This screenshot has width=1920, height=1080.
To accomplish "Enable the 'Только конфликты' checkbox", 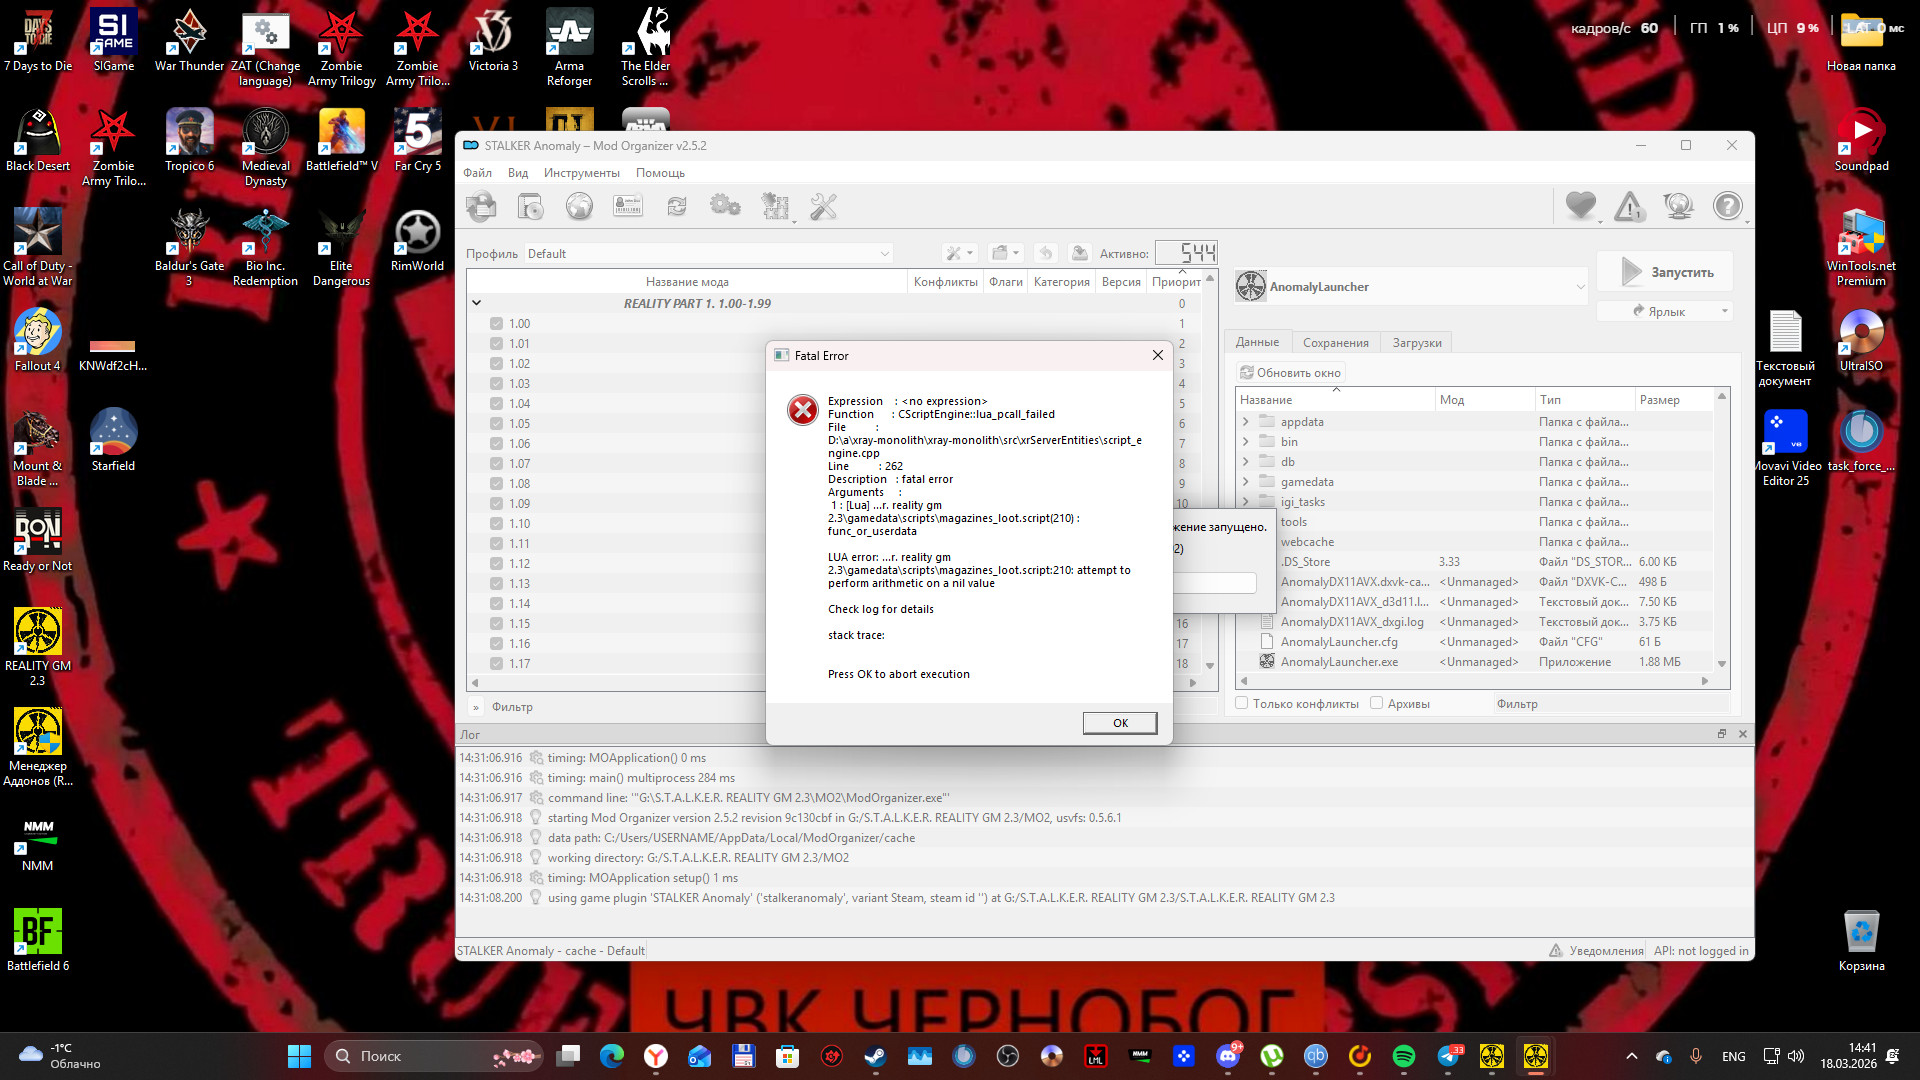I will coord(1242,703).
